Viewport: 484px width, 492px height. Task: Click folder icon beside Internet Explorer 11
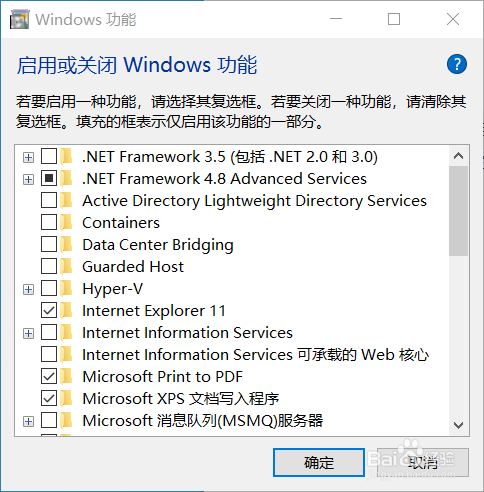coord(67,311)
